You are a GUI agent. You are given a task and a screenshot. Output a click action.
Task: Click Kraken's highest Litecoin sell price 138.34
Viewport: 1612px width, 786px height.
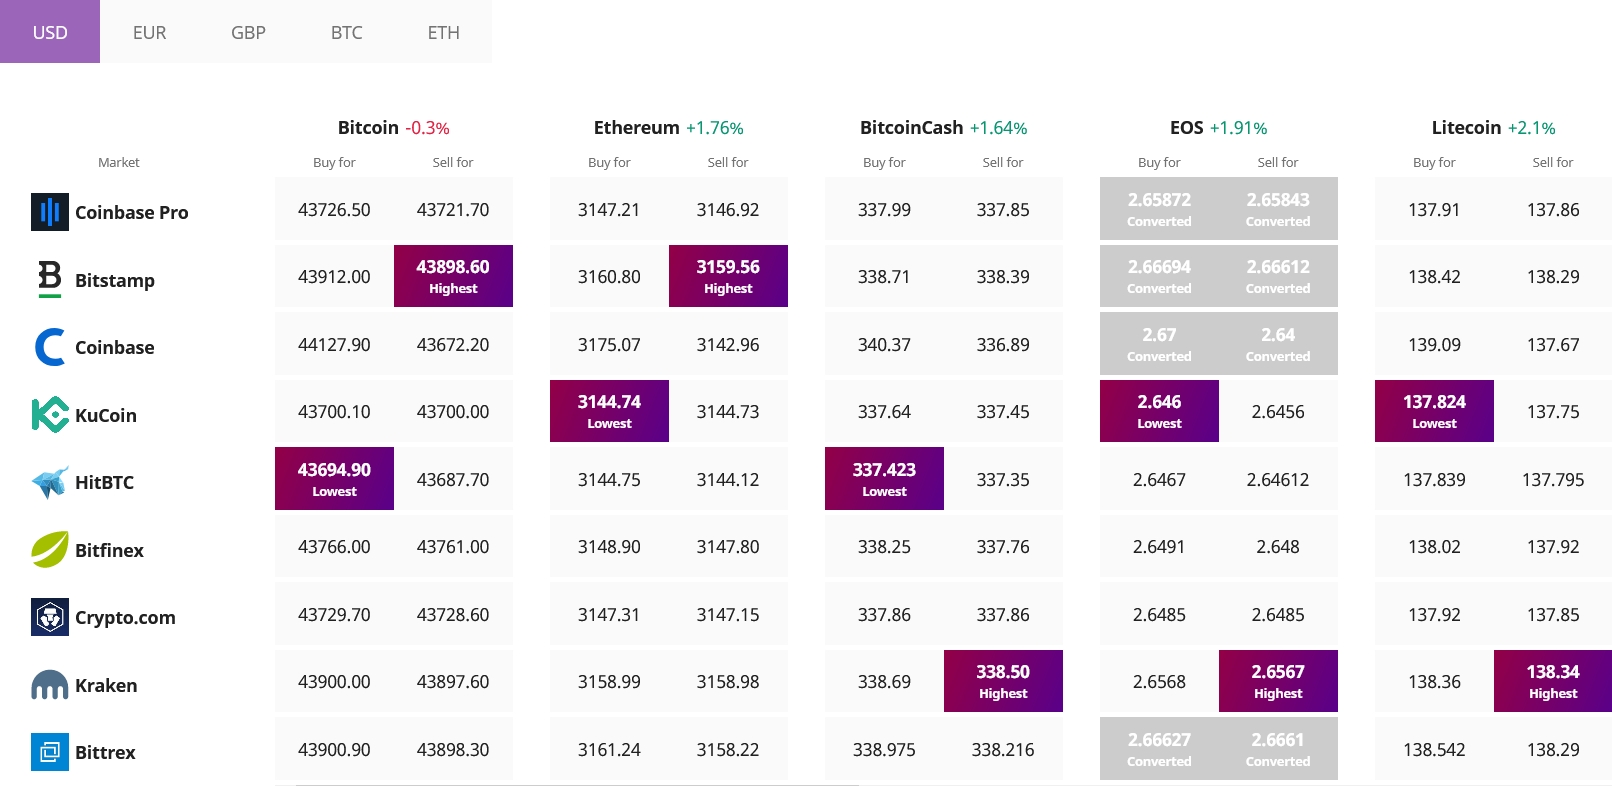point(1553,681)
